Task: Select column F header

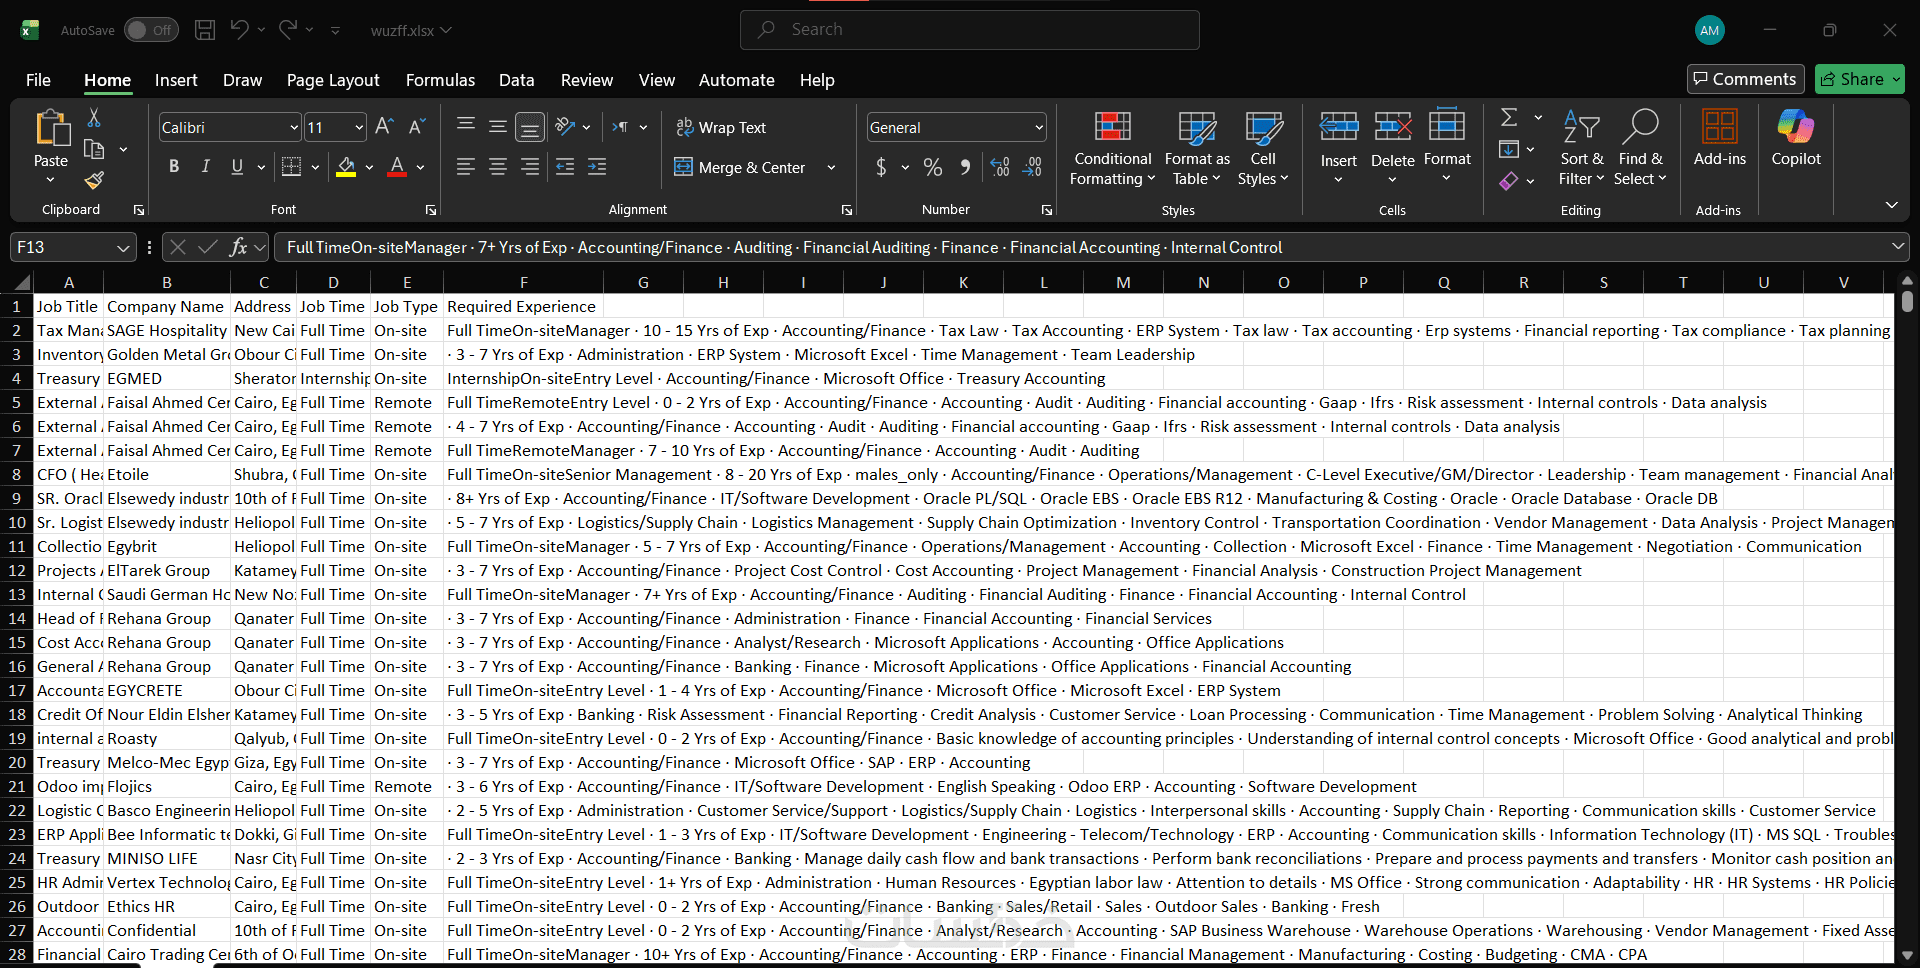Action: (523, 282)
